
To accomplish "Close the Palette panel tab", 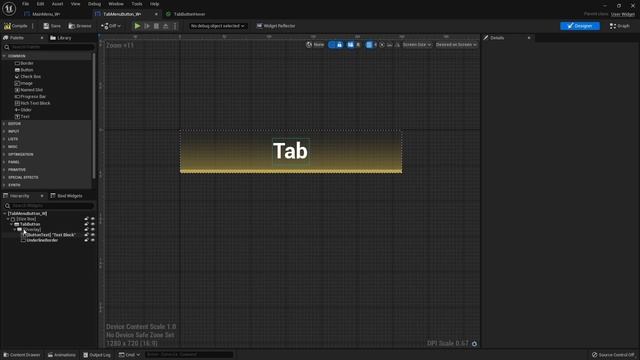I will click(42, 38).
